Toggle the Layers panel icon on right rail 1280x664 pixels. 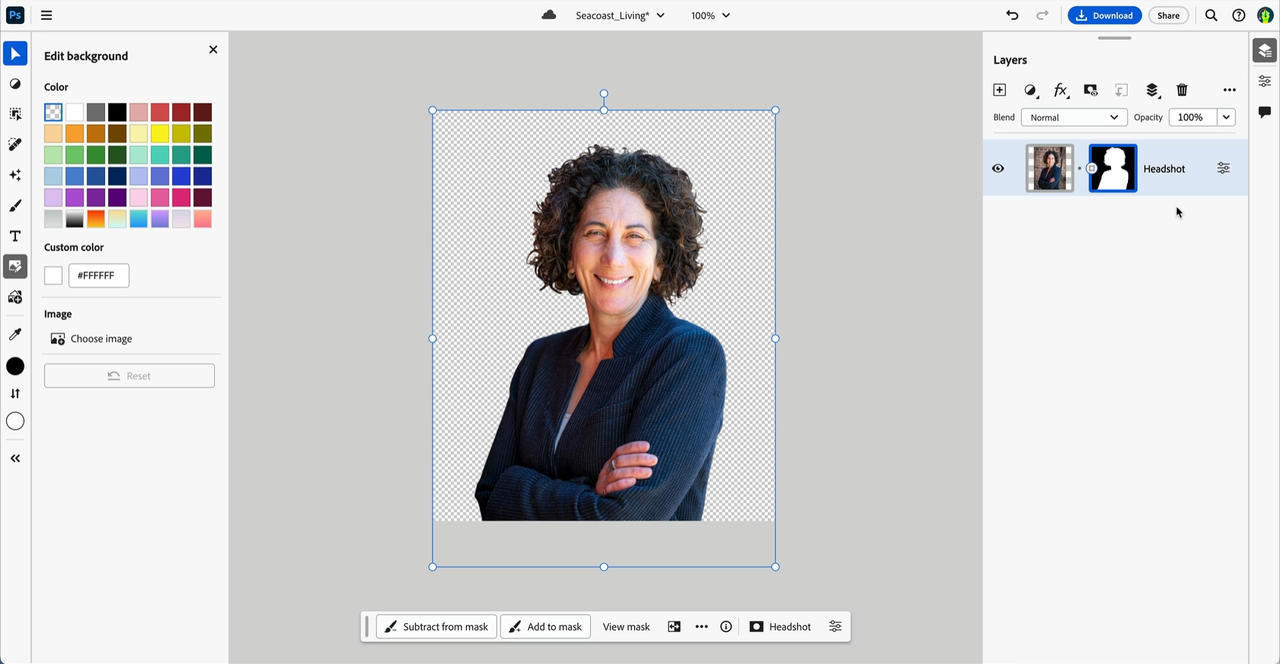pos(1265,52)
